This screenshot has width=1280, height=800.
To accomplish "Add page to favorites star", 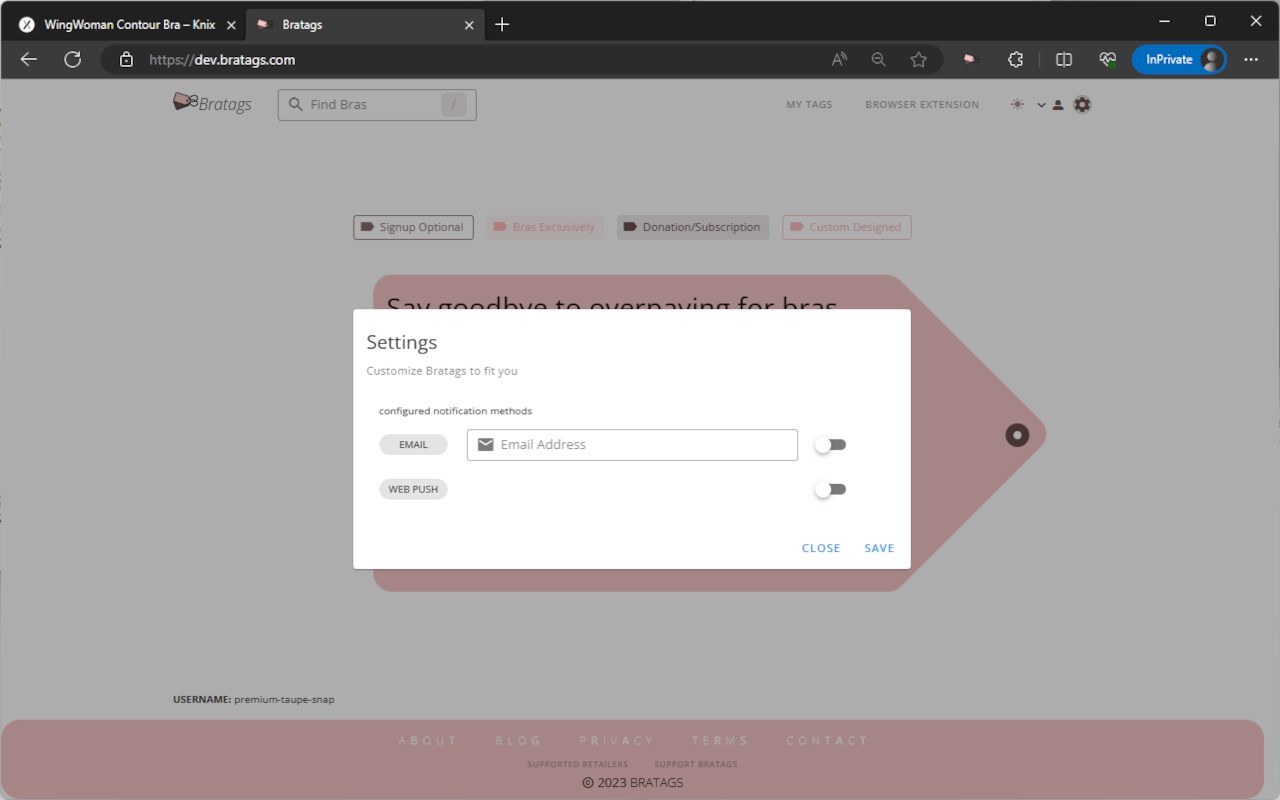I will click(918, 59).
